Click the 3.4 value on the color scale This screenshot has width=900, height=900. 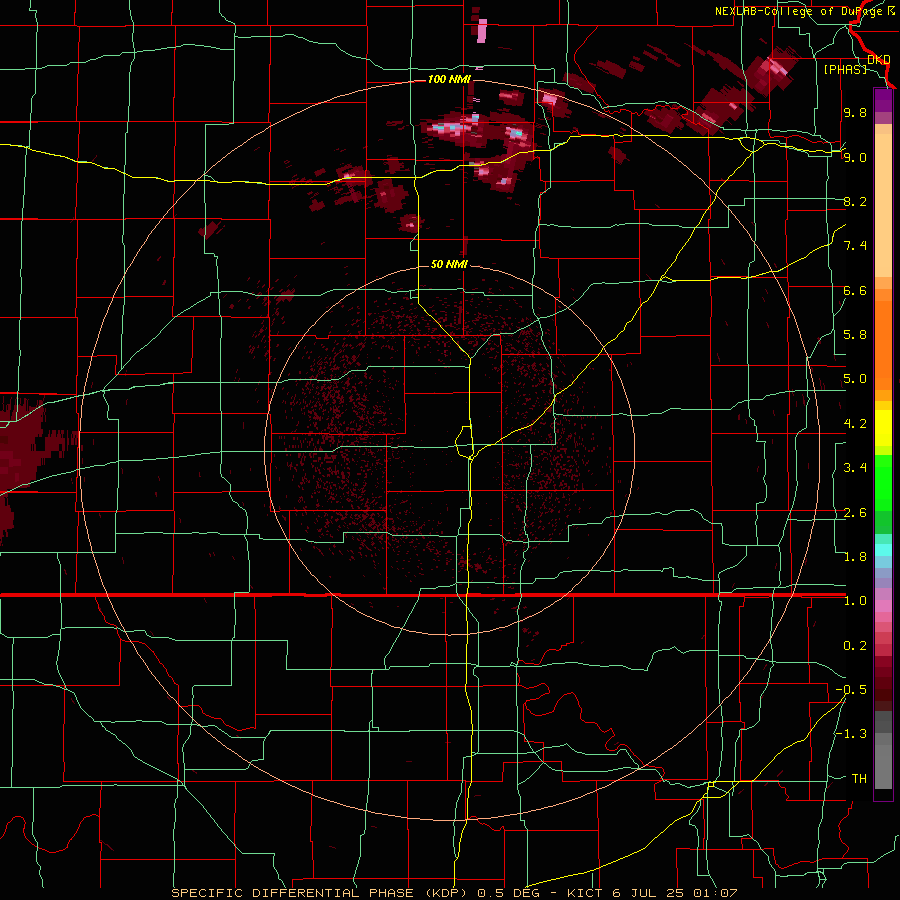pos(855,468)
